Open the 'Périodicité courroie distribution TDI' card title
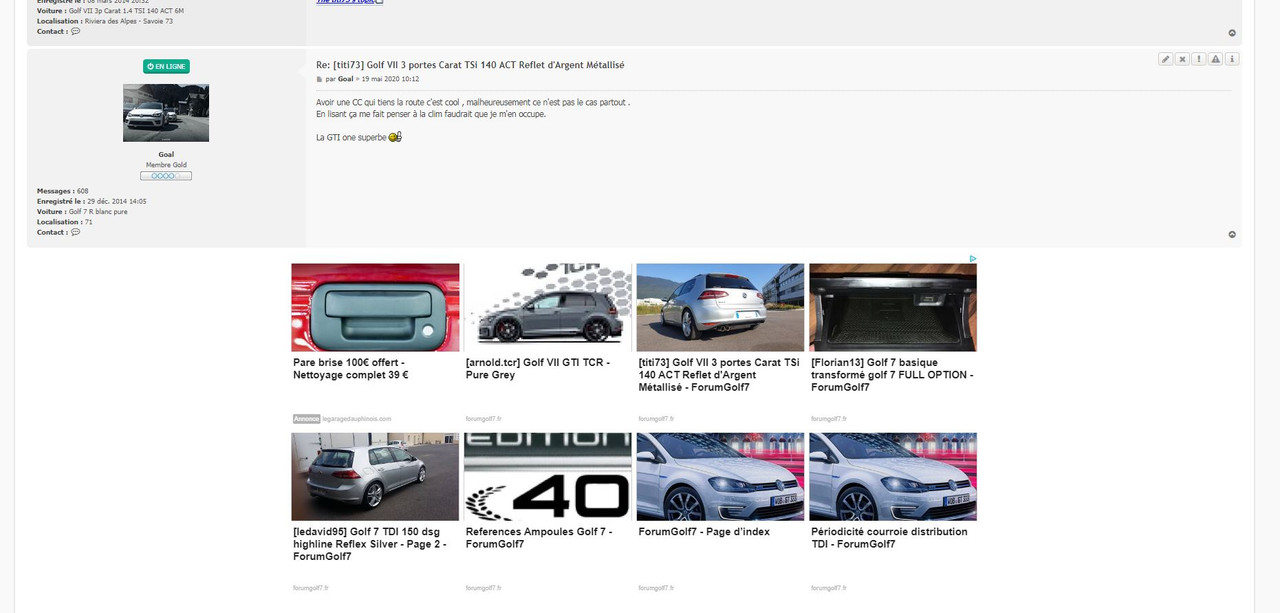 [890, 538]
